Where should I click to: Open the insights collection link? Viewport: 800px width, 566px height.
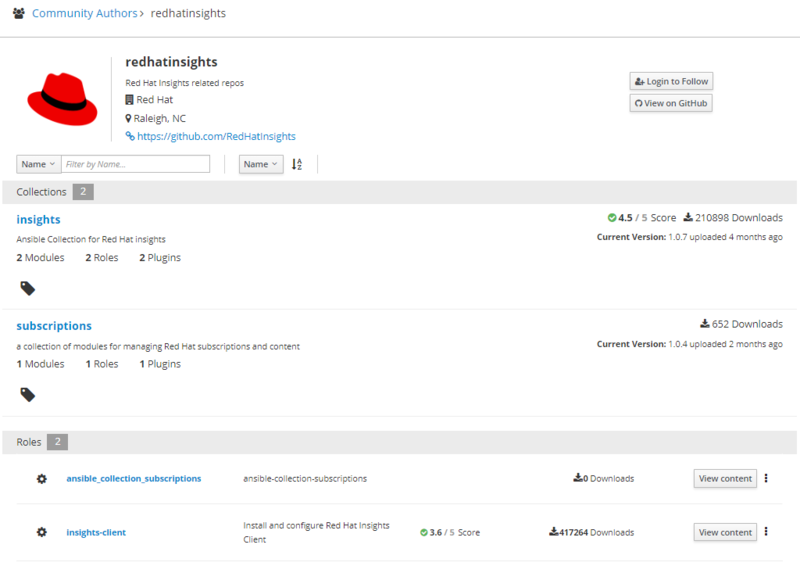point(38,219)
